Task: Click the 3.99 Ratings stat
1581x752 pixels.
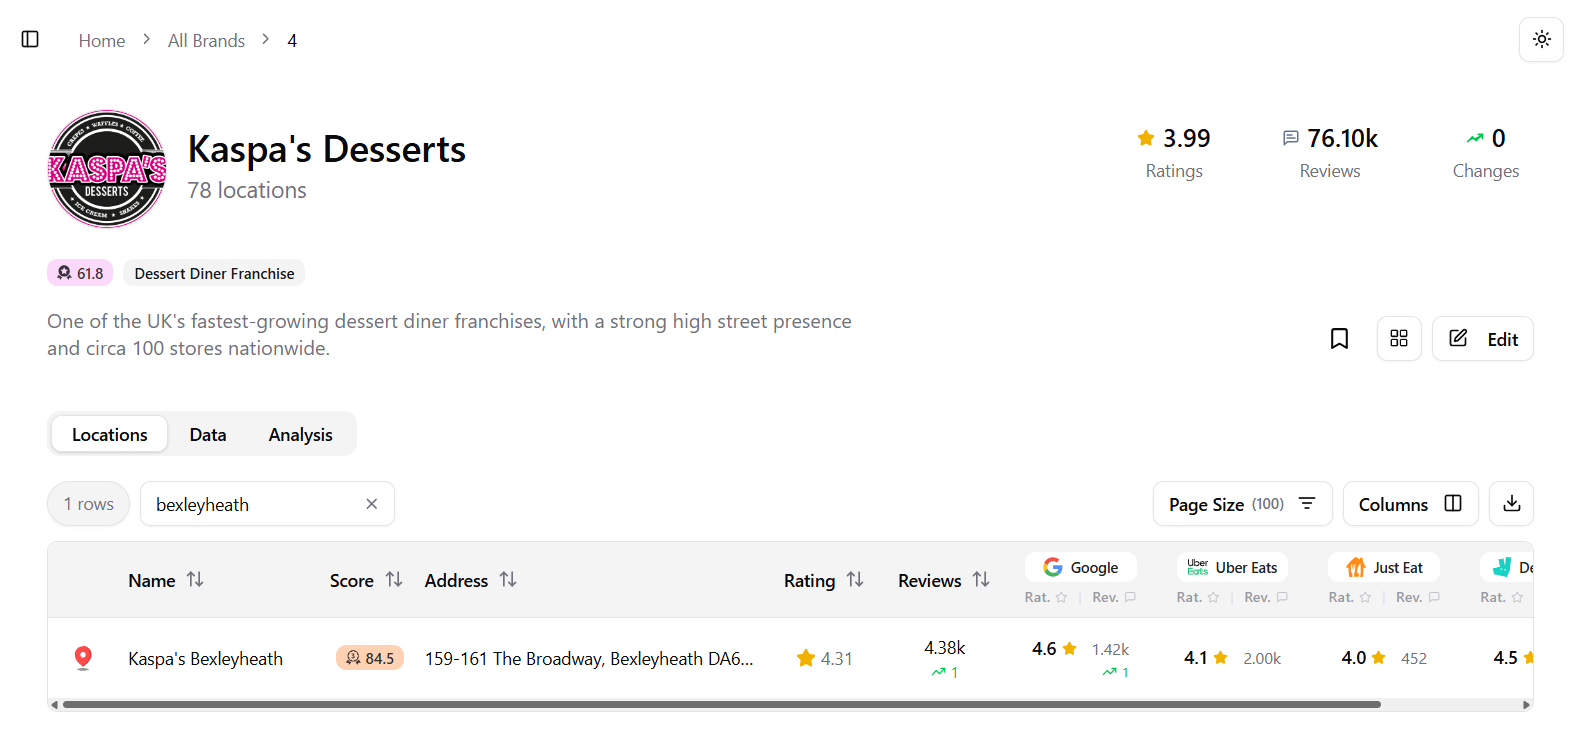Action: pyautogui.click(x=1174, y=153)
